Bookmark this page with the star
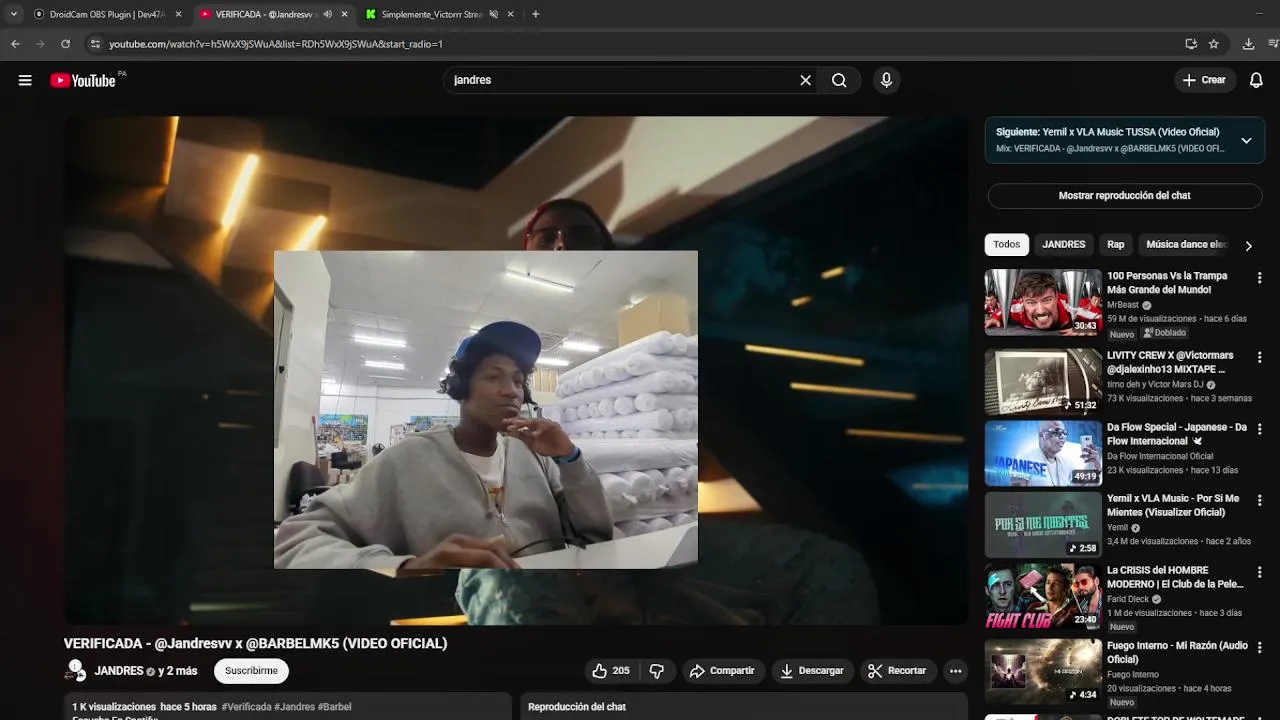 coord(1213,44)
